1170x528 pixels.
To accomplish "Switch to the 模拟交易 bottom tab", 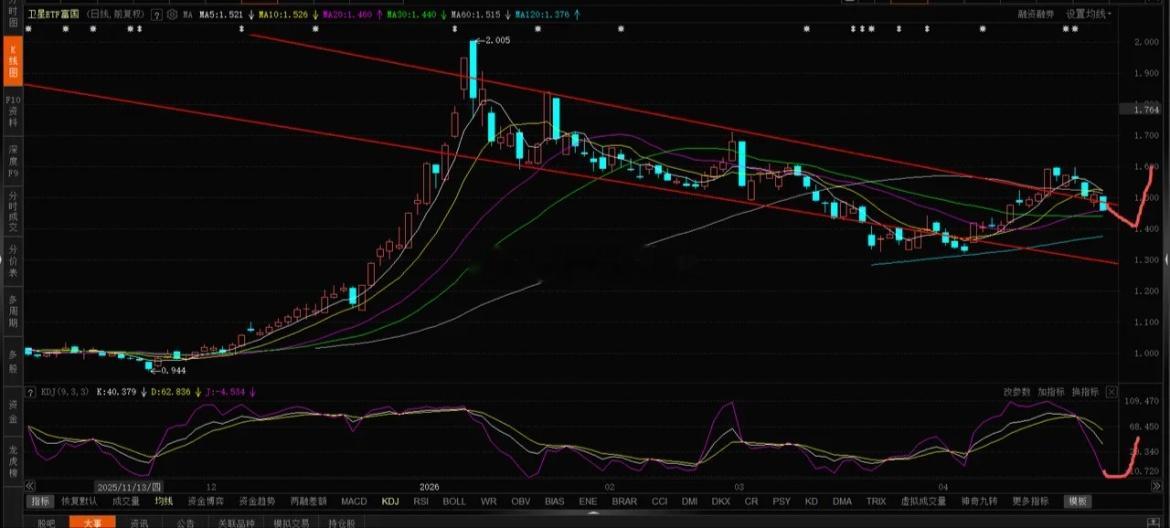I will pyautogui.click(x=291, y=523).
